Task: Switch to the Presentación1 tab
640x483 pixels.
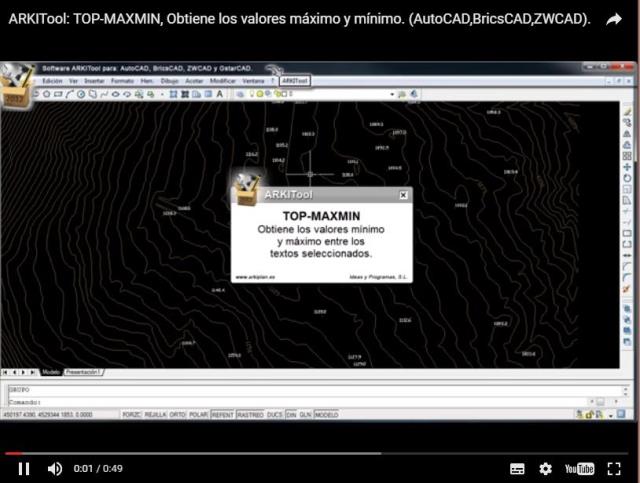Action: tap(83, 372)
